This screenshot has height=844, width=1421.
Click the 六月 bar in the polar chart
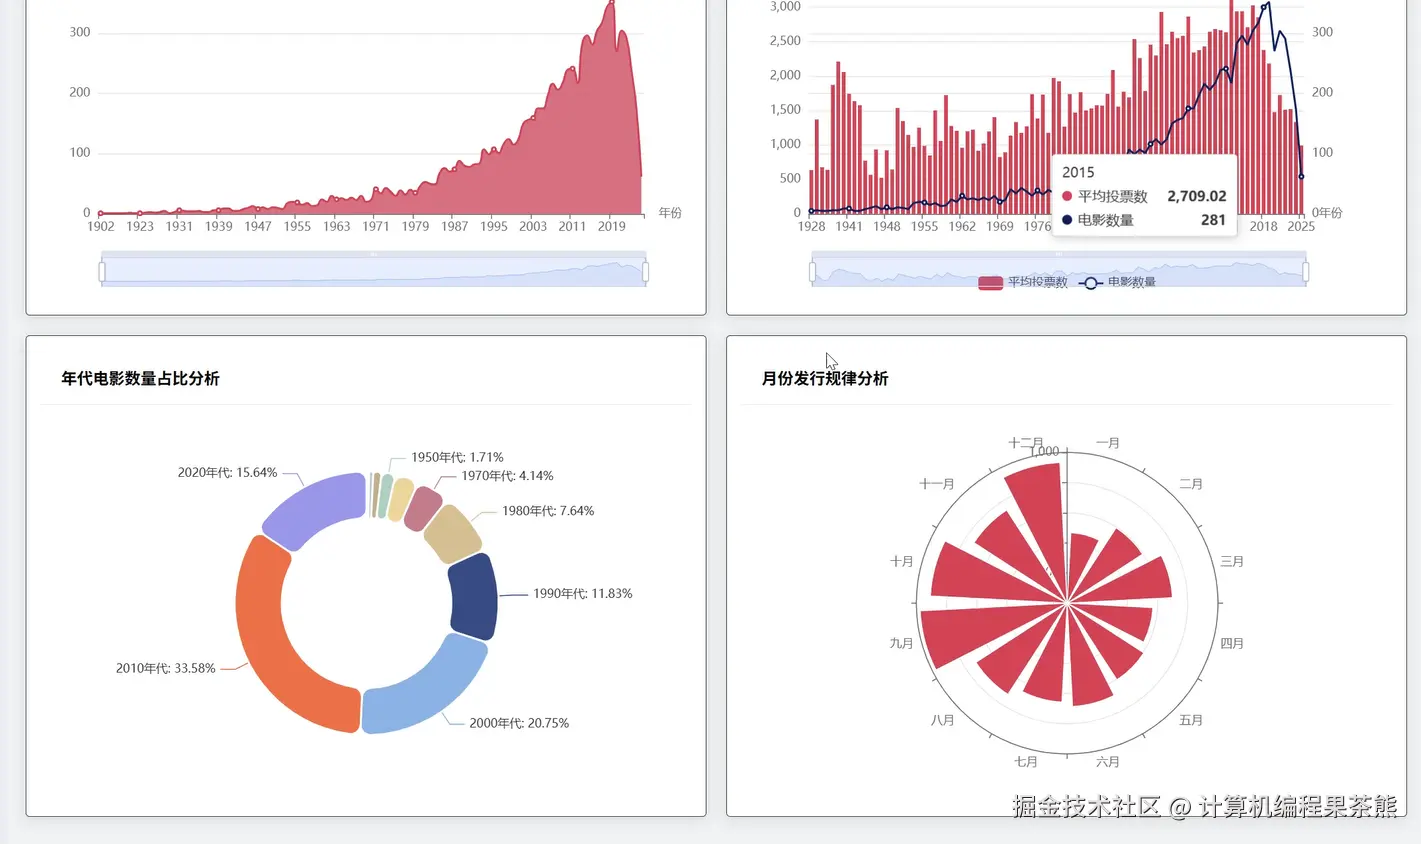point(1088,665)
